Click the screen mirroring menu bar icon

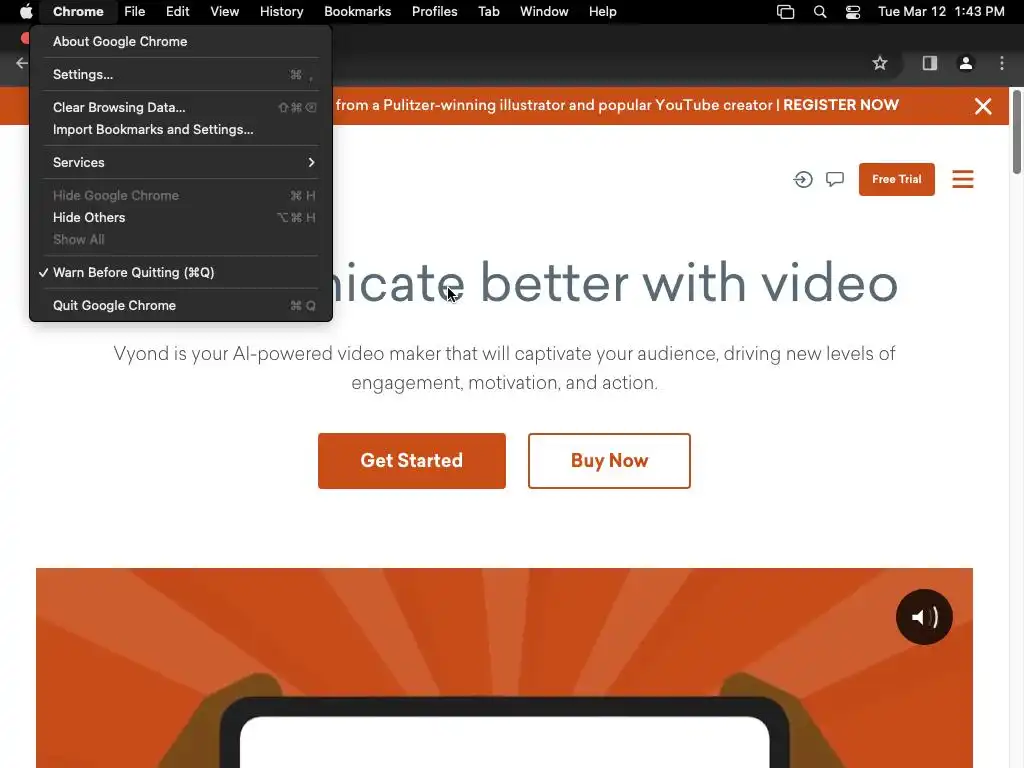785,12
